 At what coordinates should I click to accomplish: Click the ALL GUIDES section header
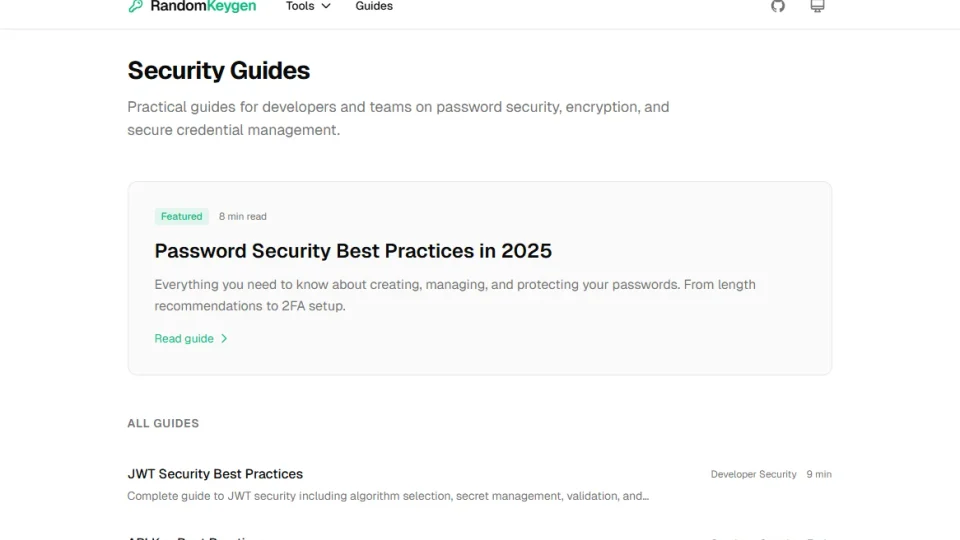coord(163,423)
